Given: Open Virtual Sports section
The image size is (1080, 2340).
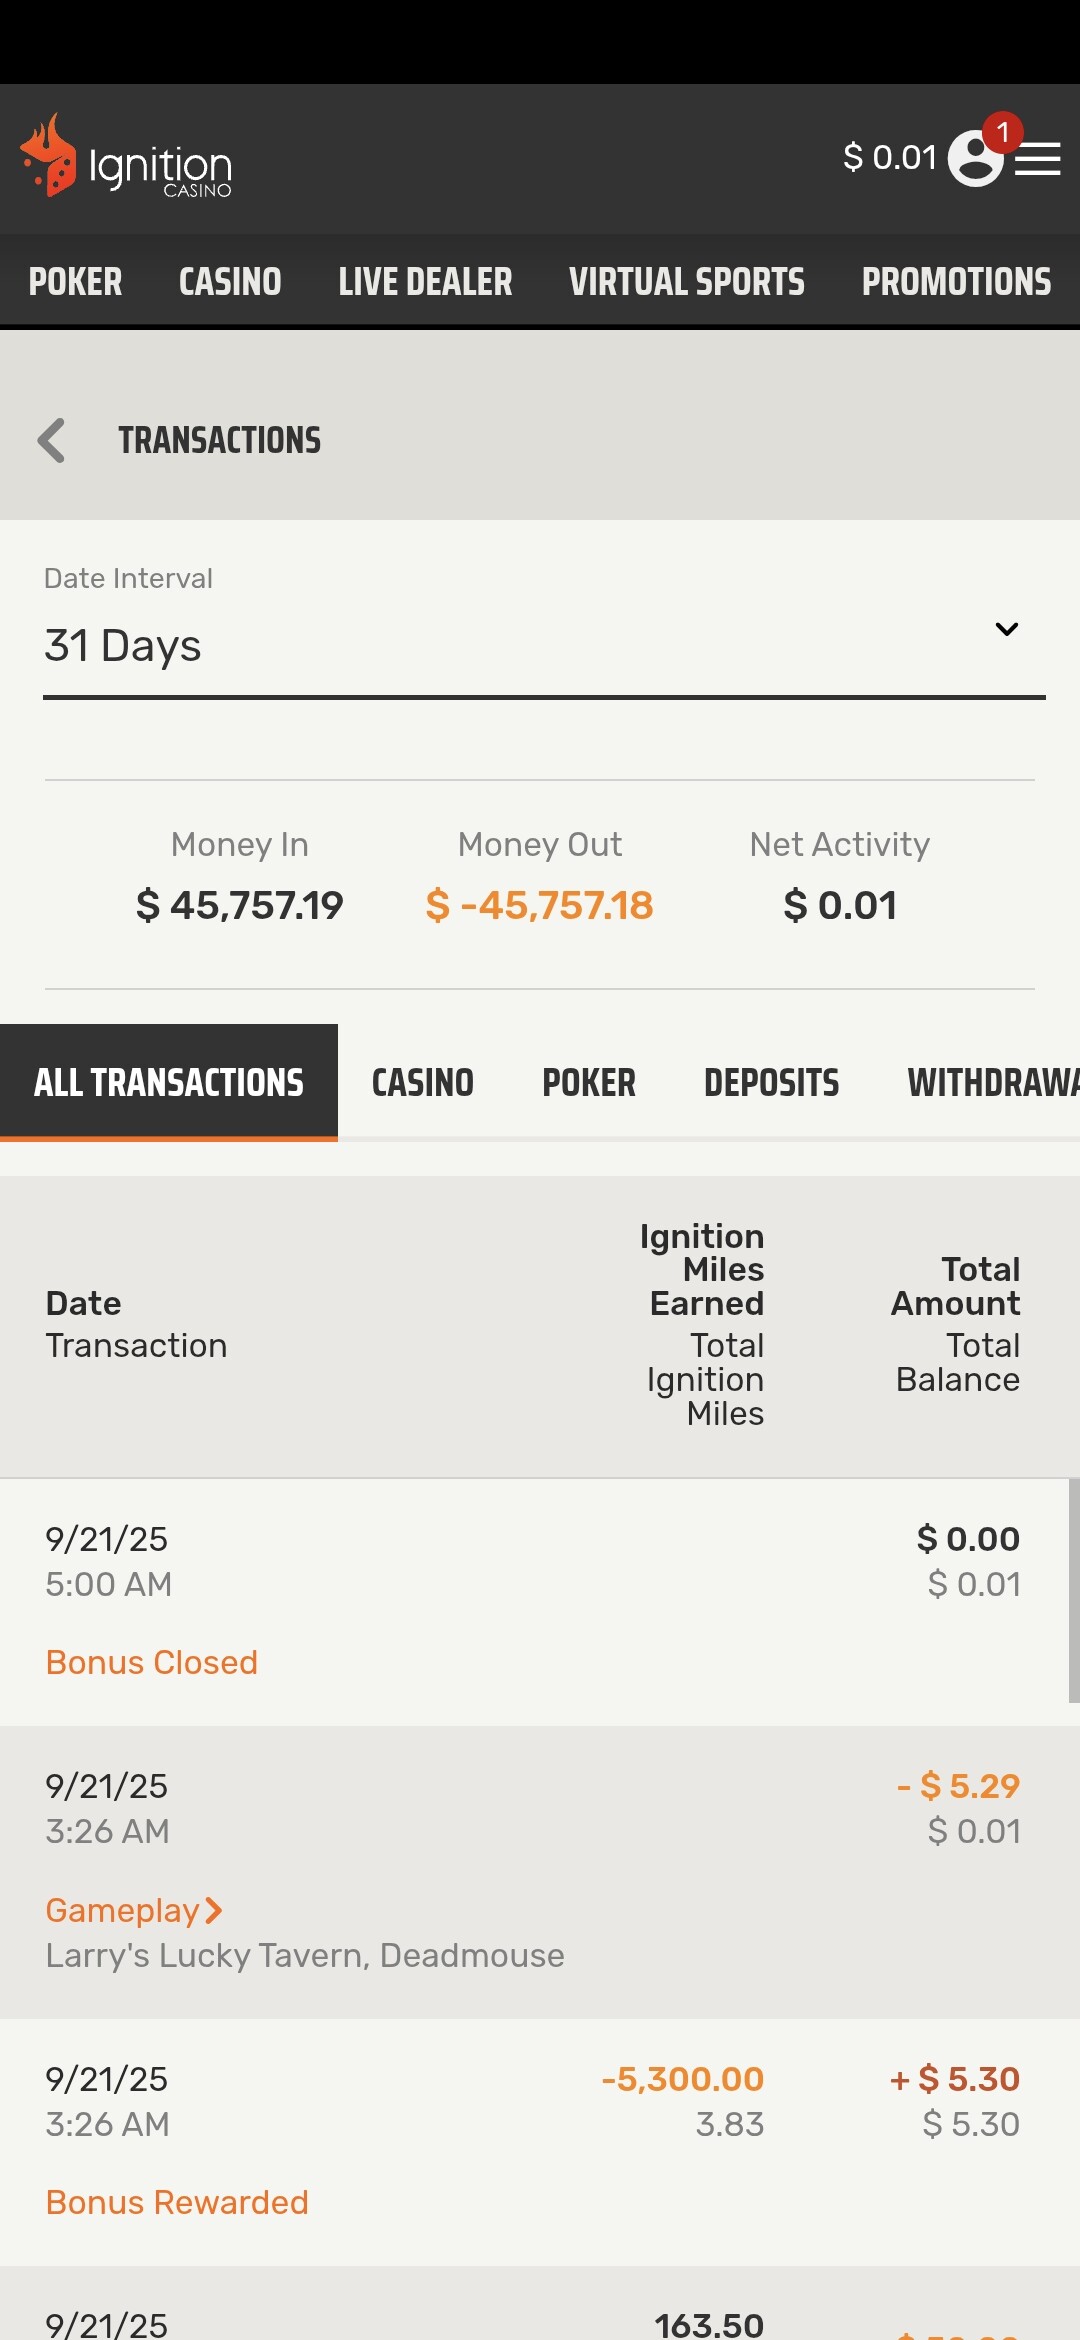Looking at the screenshot, I should (x=687, y=282).
